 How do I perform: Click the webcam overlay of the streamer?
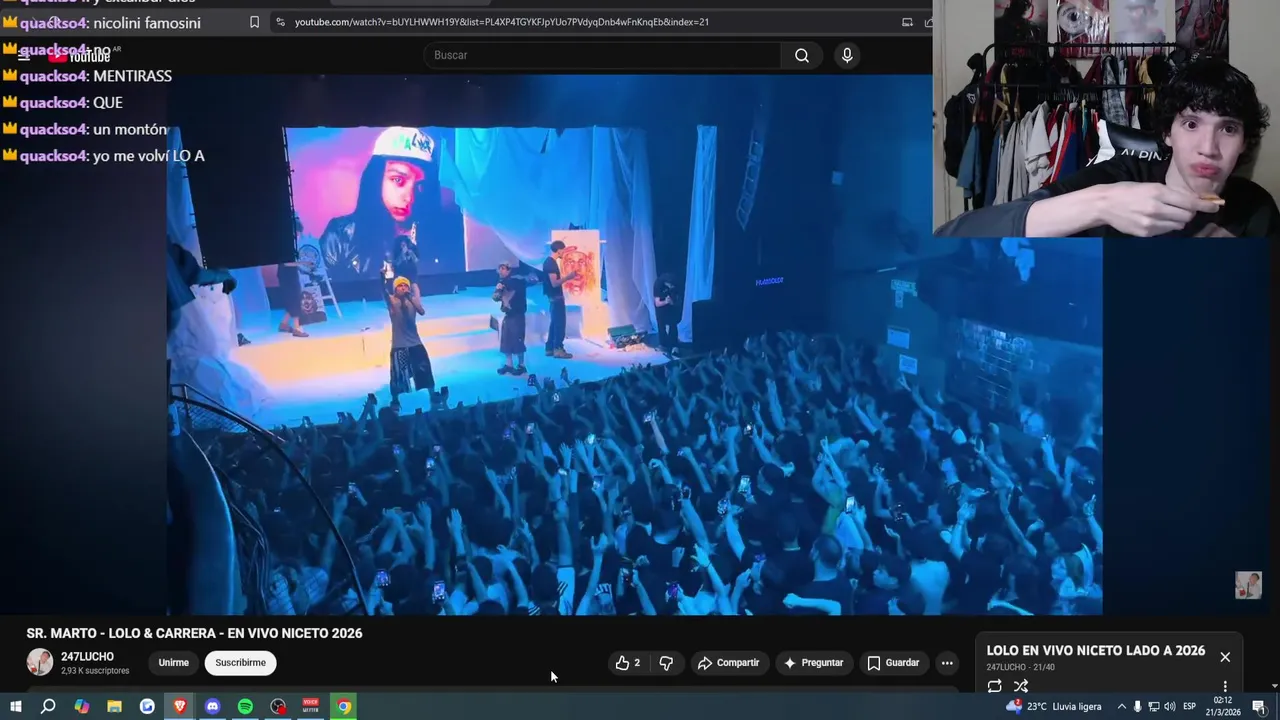click(1106, 118)
